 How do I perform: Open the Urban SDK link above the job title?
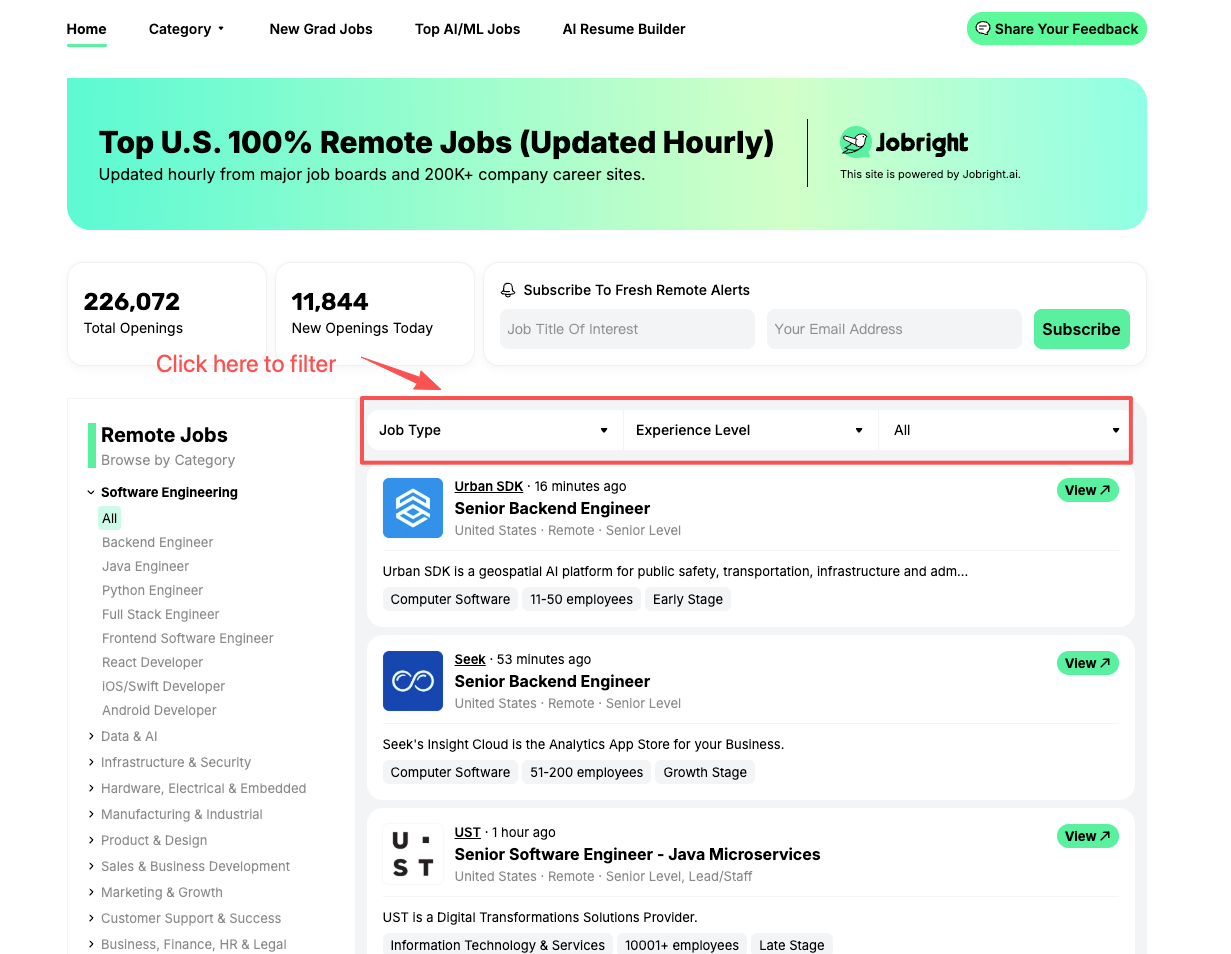click(x=489, y=486)
